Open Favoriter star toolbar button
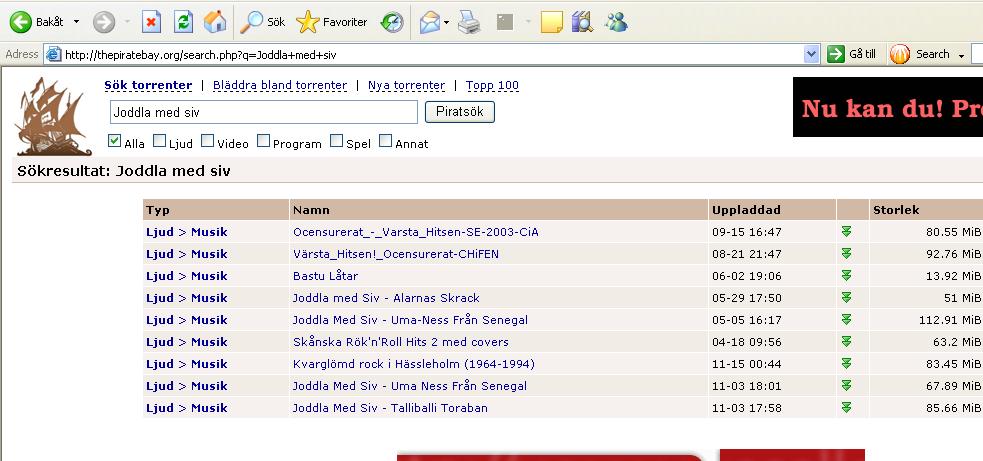The height and width of the screenshot is (461, 983). pos(332,22)
